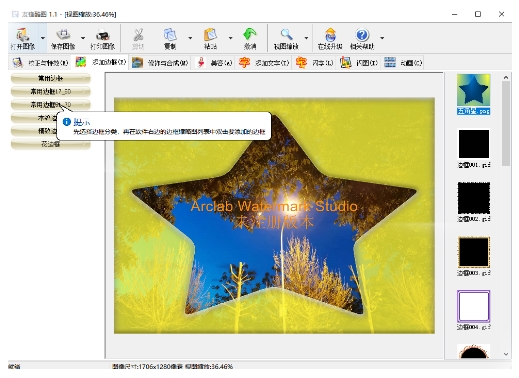Open the dropdown arrow next to View Zoom
Screen dimensions: 519x378
tap(306, 38)
